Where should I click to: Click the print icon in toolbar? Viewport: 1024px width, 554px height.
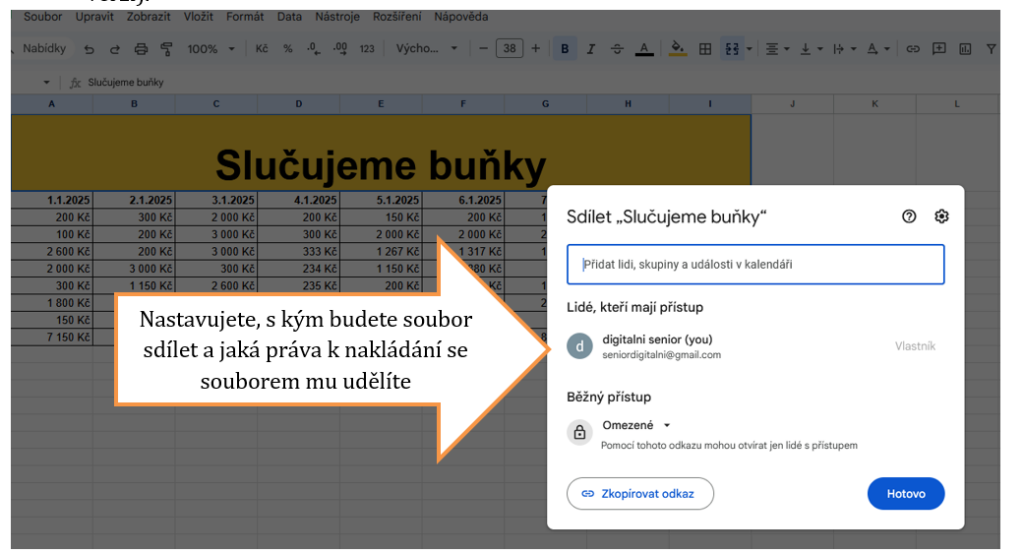[x=141, y=49]
